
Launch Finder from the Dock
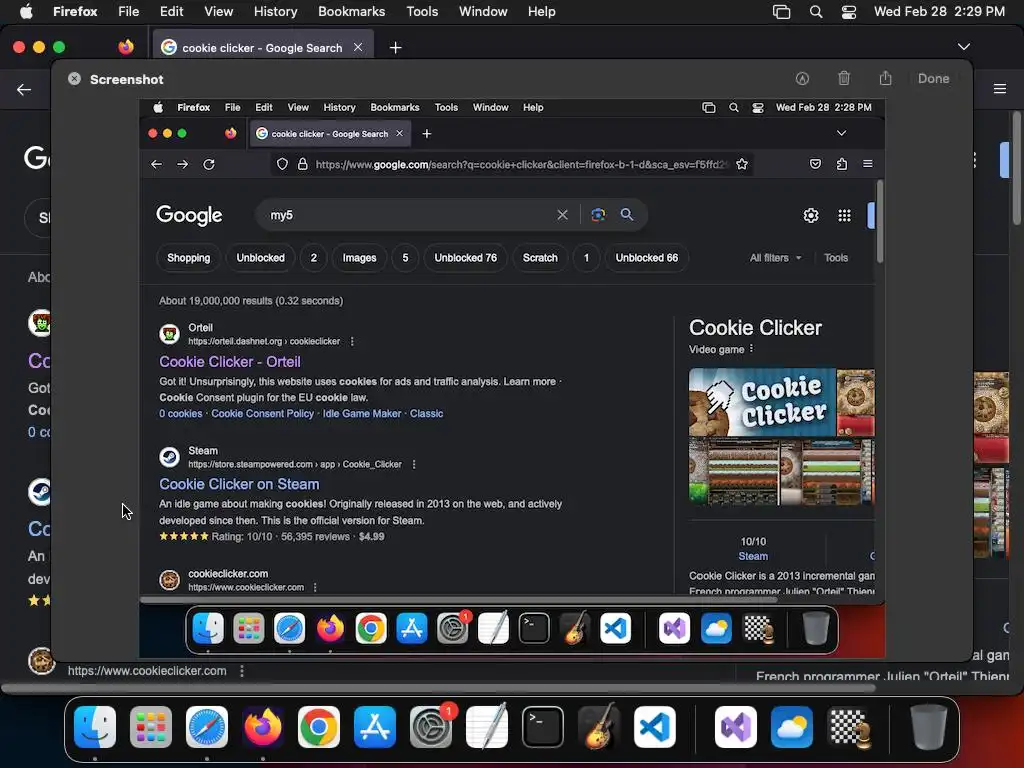(x=95, y=726)
